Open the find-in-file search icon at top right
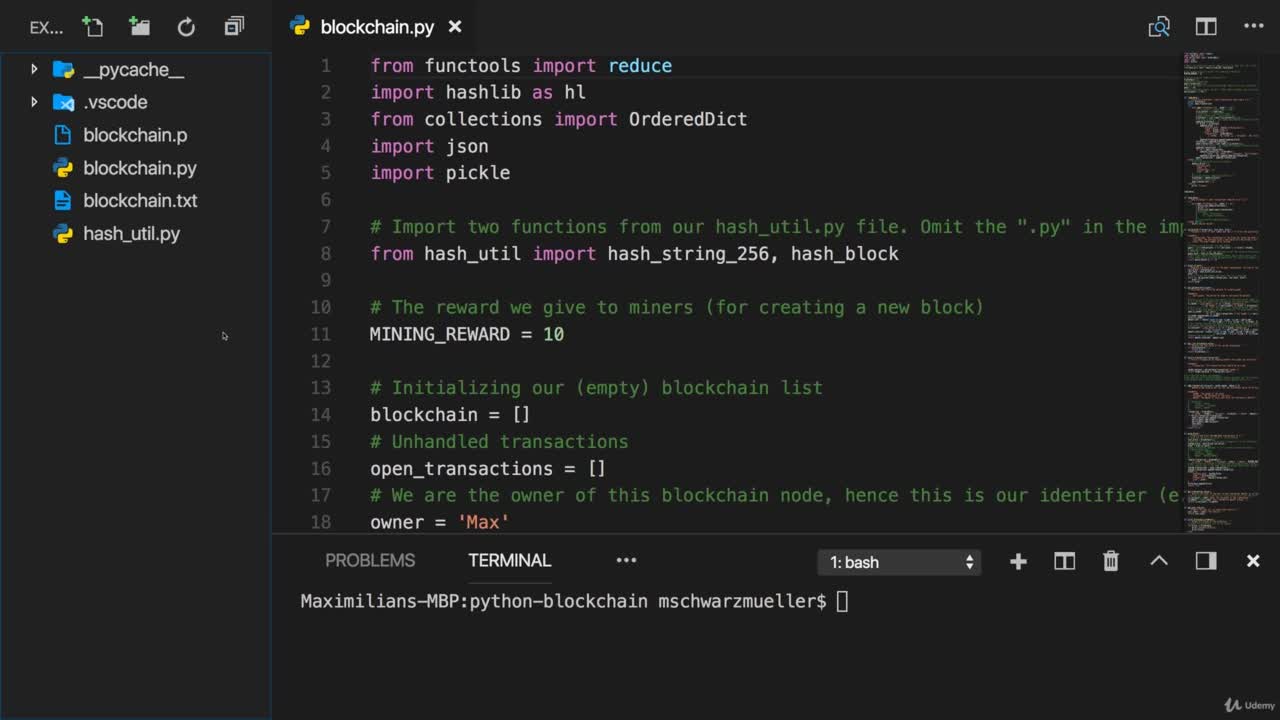1280x720 pixels. [1159, 27]
